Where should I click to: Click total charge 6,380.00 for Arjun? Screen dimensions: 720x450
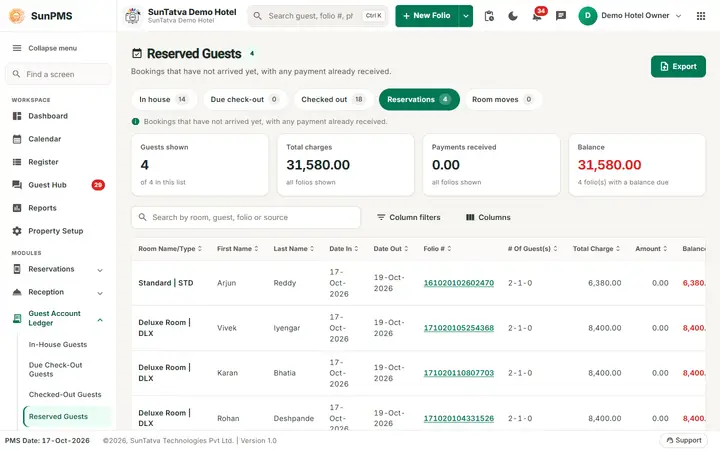click(604, 283)
